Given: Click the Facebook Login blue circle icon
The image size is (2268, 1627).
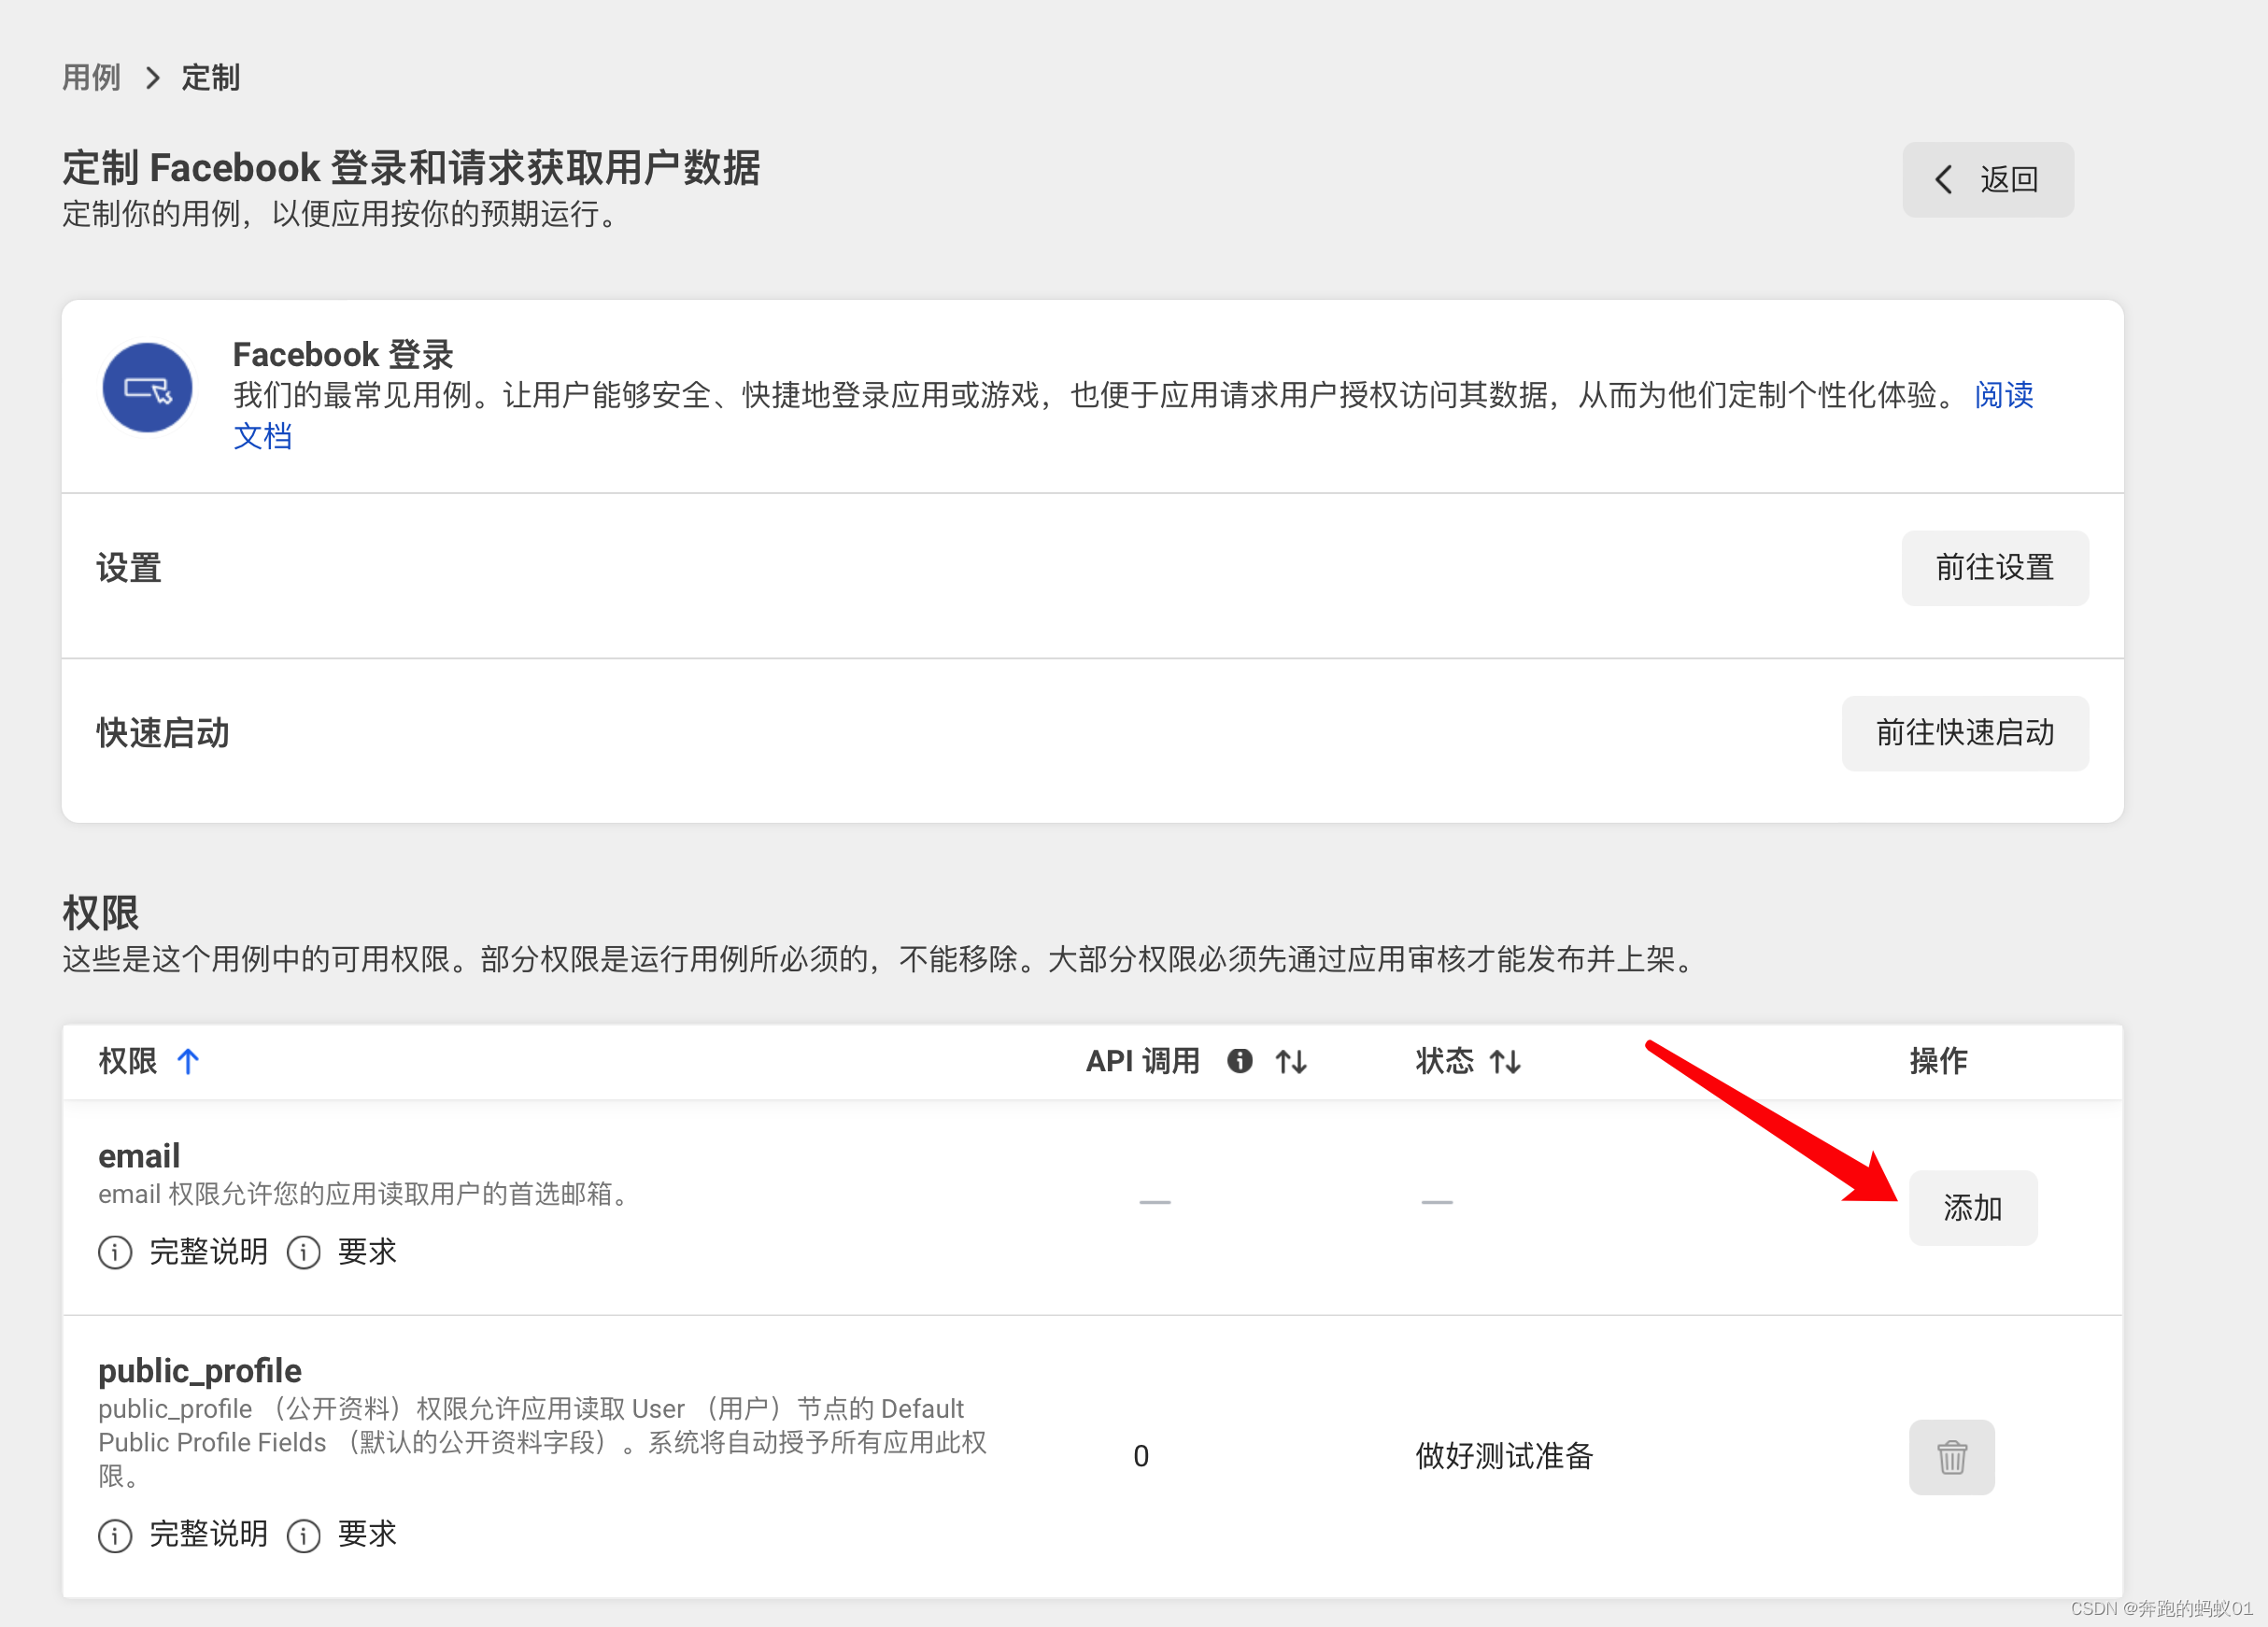Looking at the screenshot, I should [x=148, y=388].
